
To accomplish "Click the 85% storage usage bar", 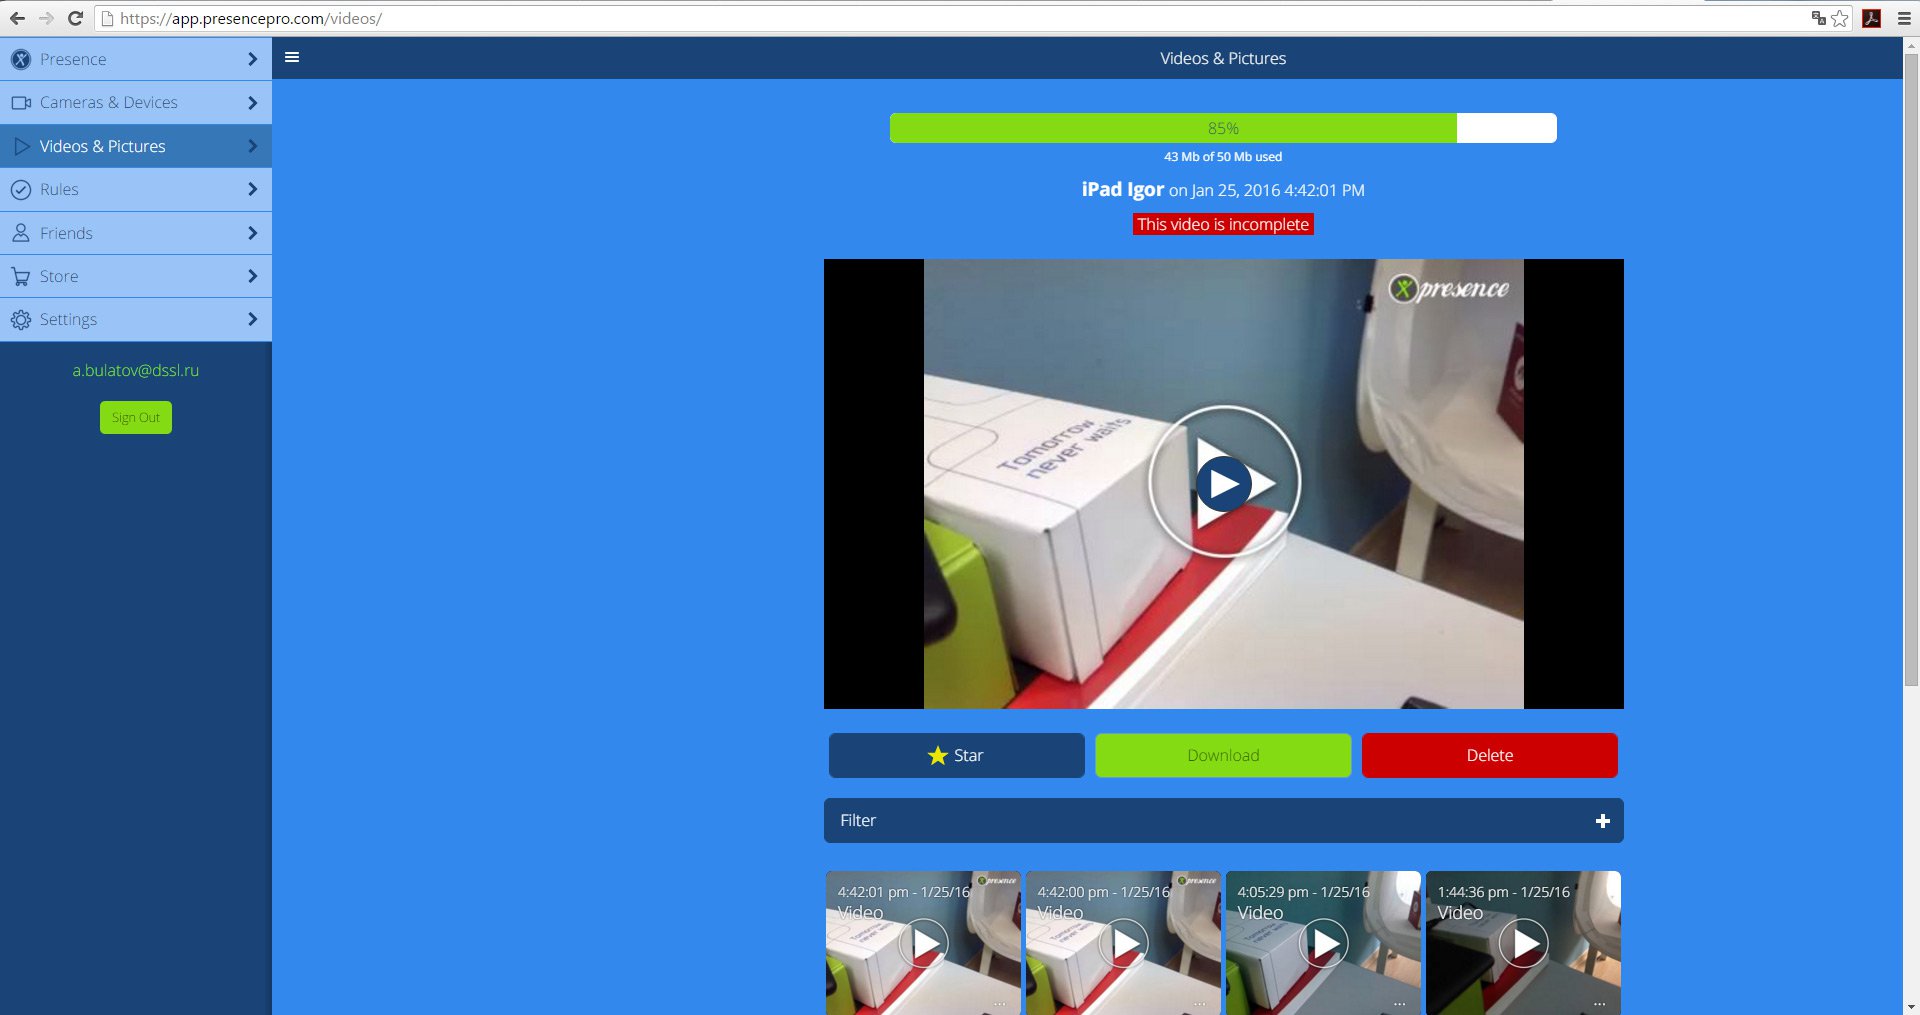I will pyautogui.click(x=1222, y=128).
